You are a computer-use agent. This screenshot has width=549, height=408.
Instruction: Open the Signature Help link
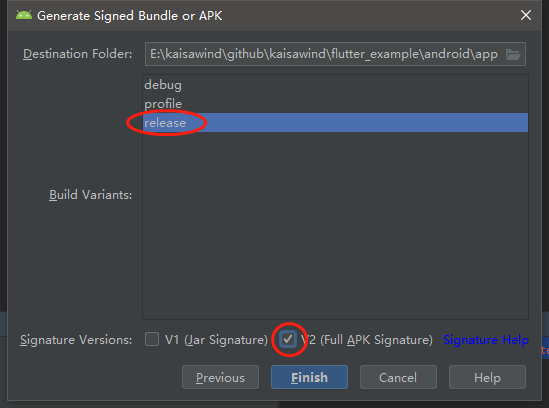click(x=486, y=340)
